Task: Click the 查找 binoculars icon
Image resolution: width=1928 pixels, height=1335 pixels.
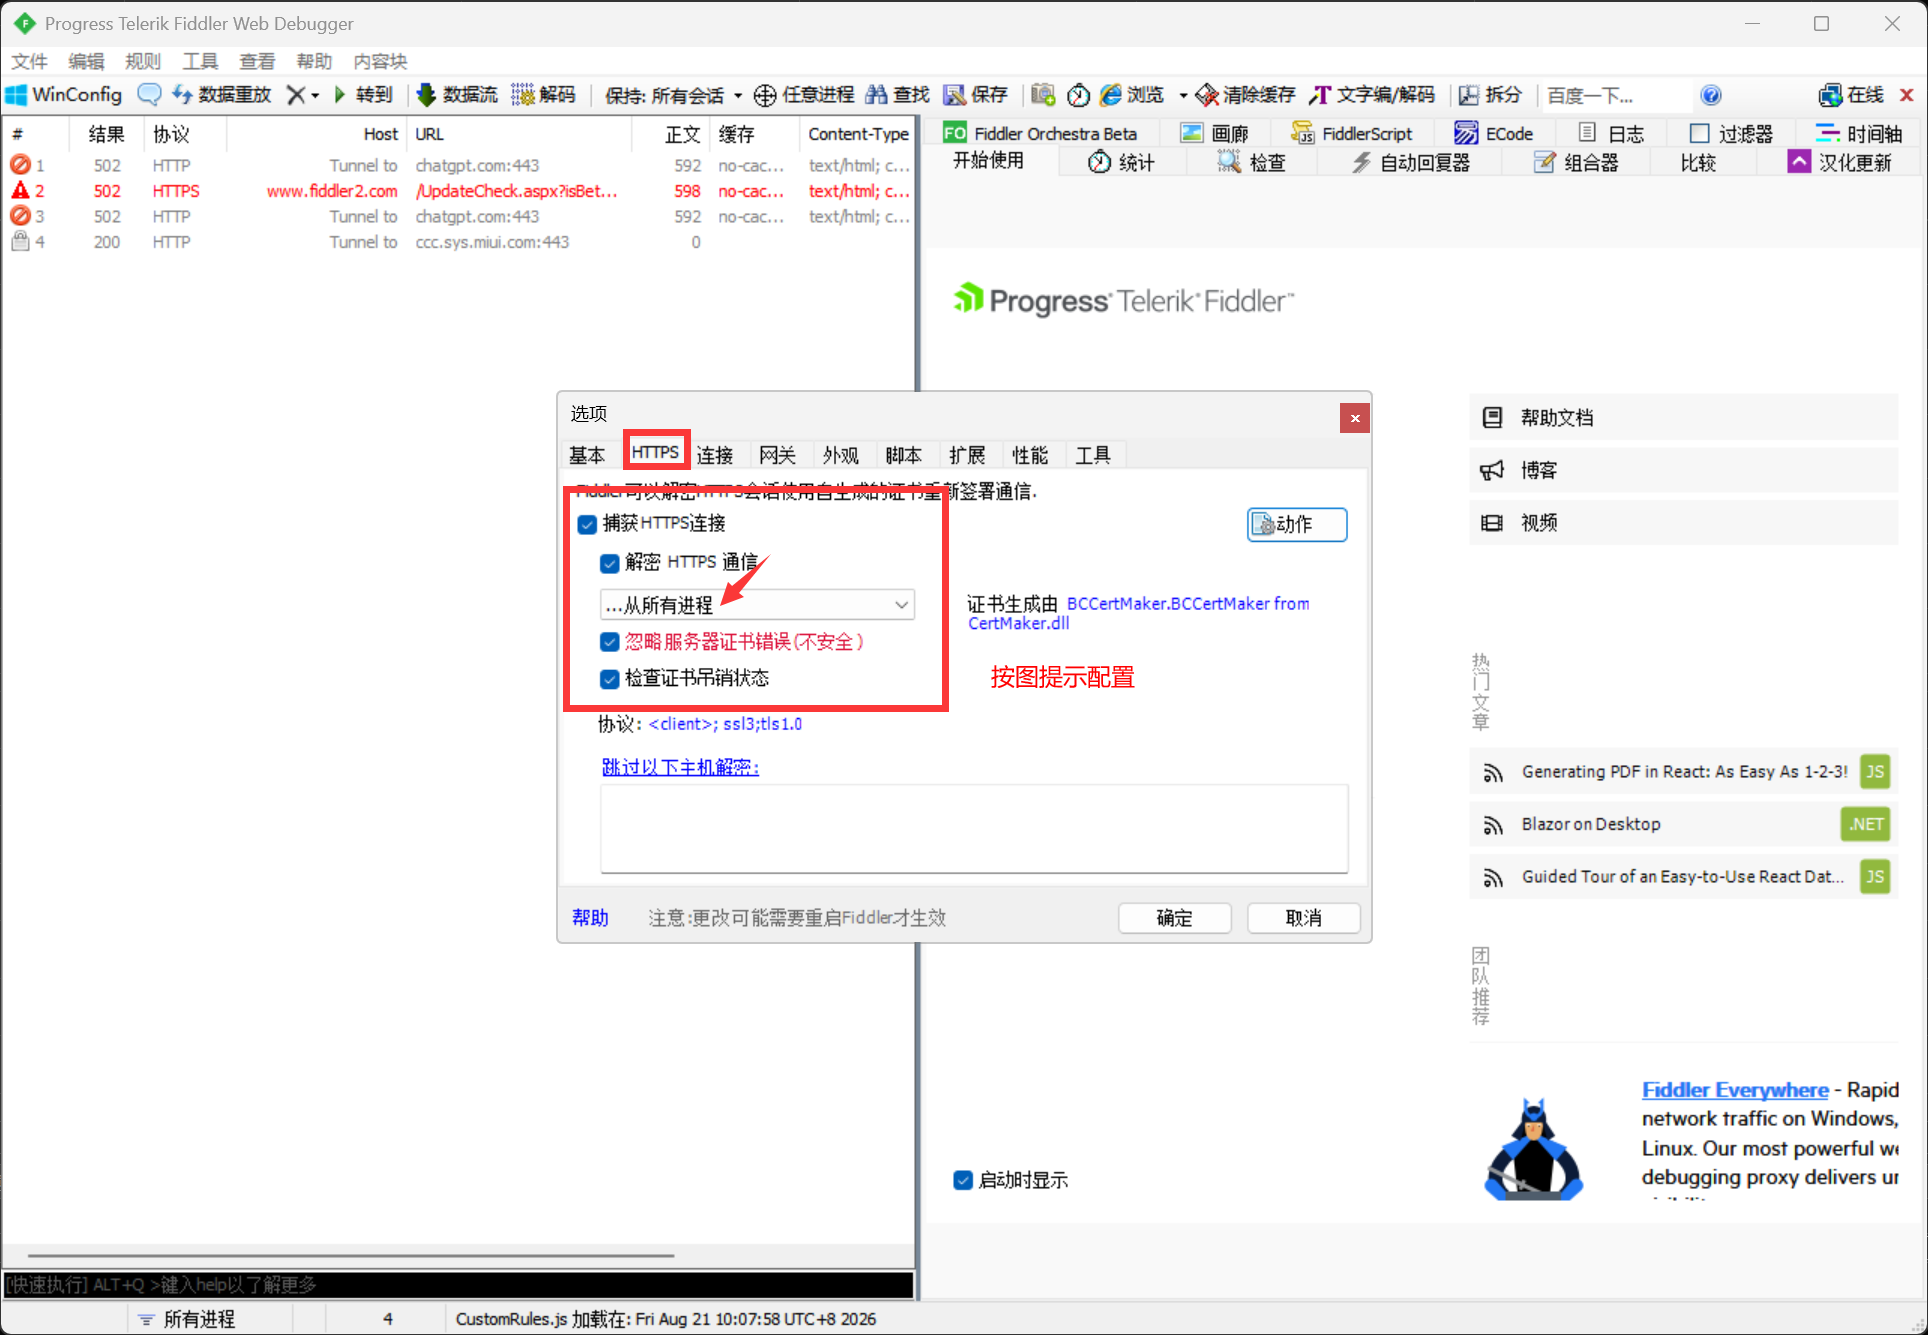Action: (x=877, y=95)
